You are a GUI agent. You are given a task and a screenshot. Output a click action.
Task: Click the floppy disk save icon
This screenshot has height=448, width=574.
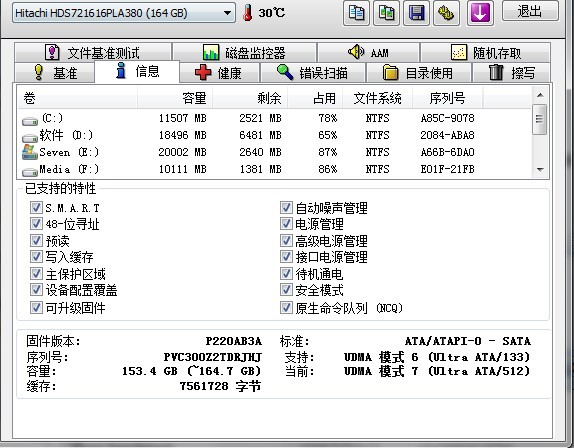pyautogui.click(x=416, y=12)
